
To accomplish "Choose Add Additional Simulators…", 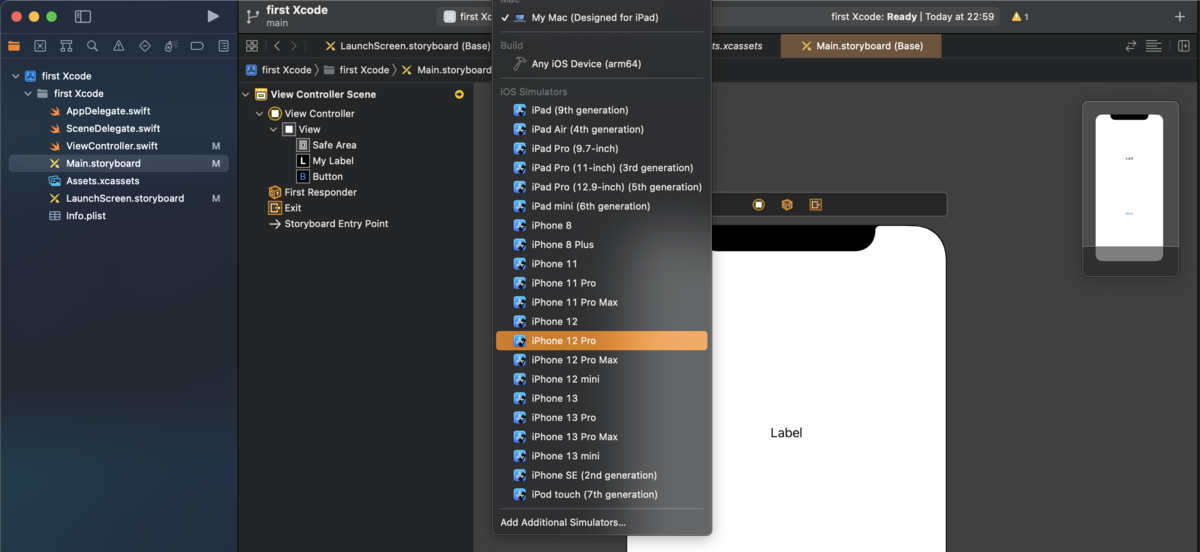I will pyautogui.click(x=602, y=522).
